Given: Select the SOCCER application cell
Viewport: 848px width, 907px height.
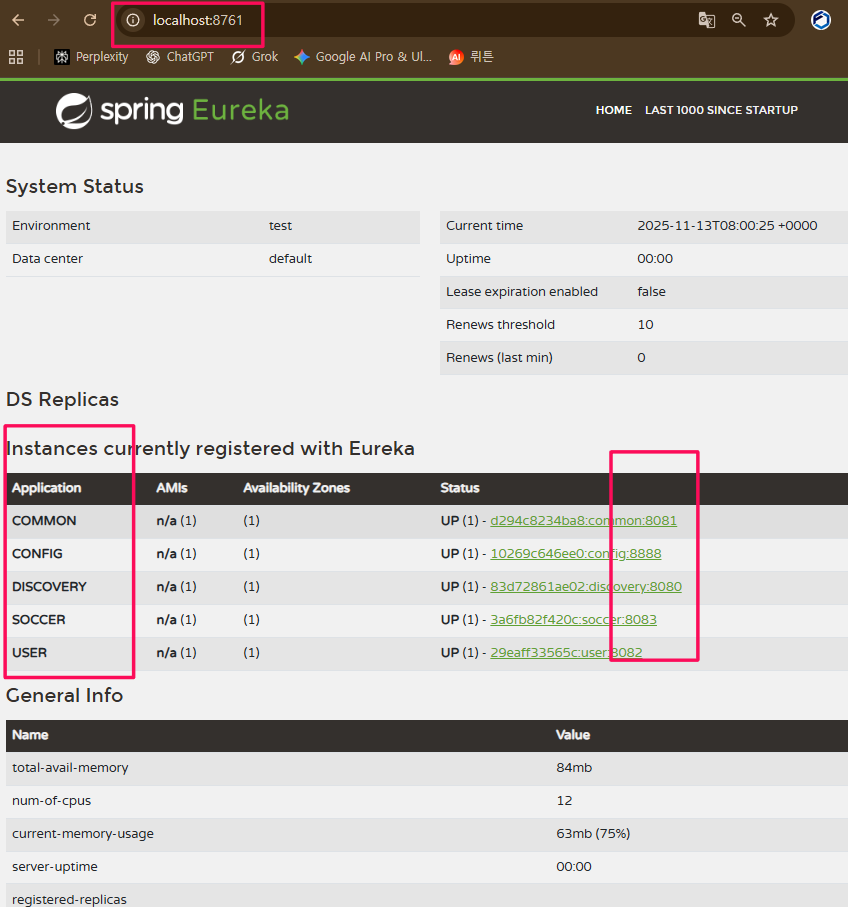Looking at the screenshot, I should click(39, 620).
